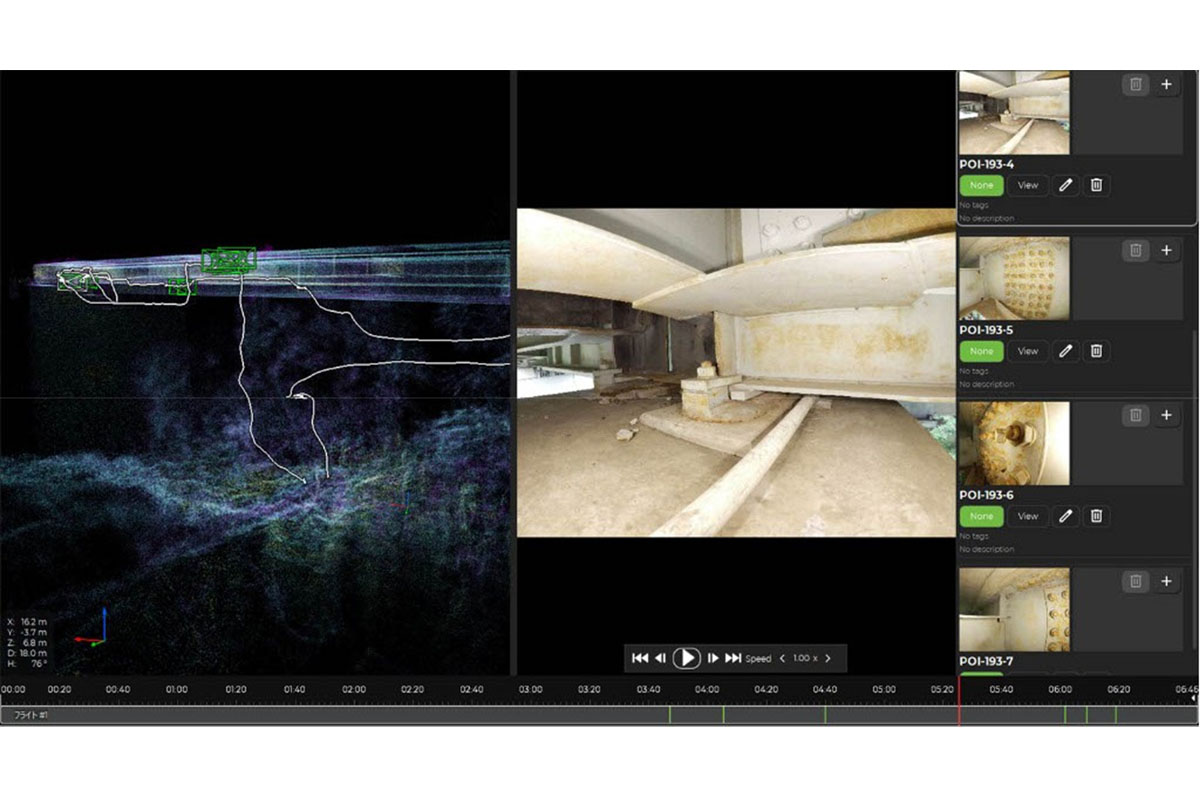Screen dimensions: 1200x798
Task: Edit POI-193-4 using its pencil icon
Action: click(x=1066, y=185)
